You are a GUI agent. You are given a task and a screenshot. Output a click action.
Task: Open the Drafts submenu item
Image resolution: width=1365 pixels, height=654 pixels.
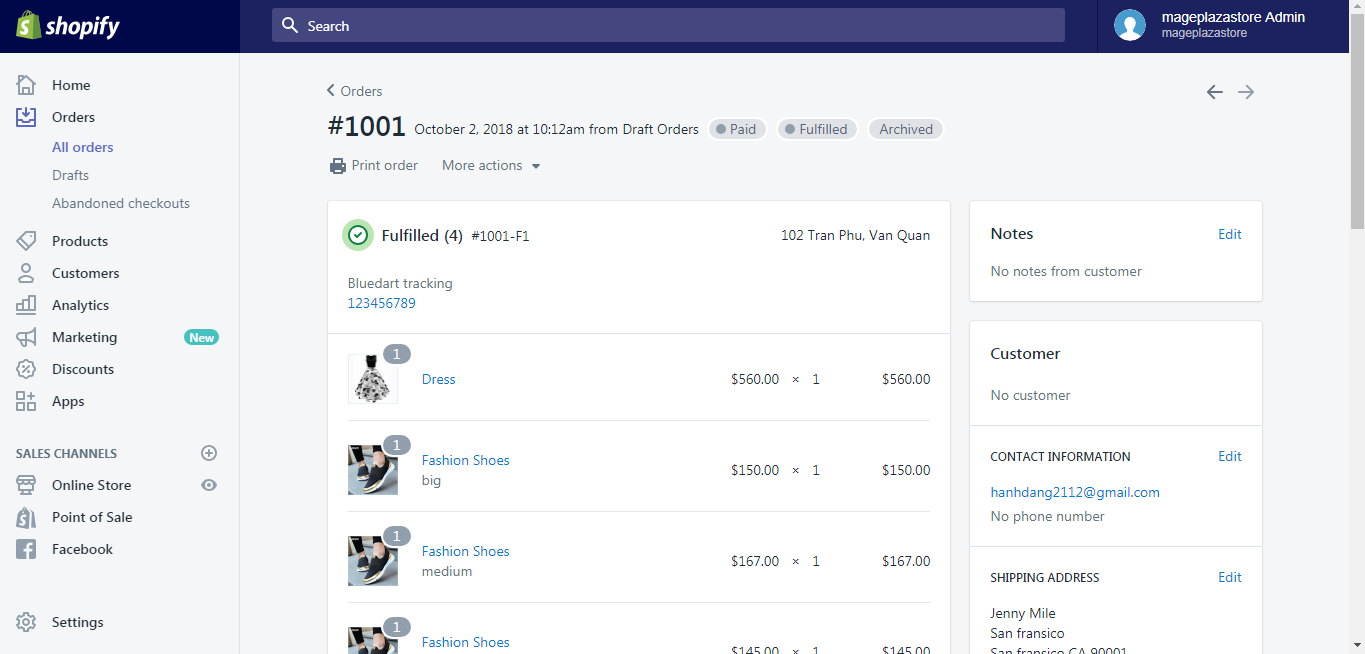(70, 175)
